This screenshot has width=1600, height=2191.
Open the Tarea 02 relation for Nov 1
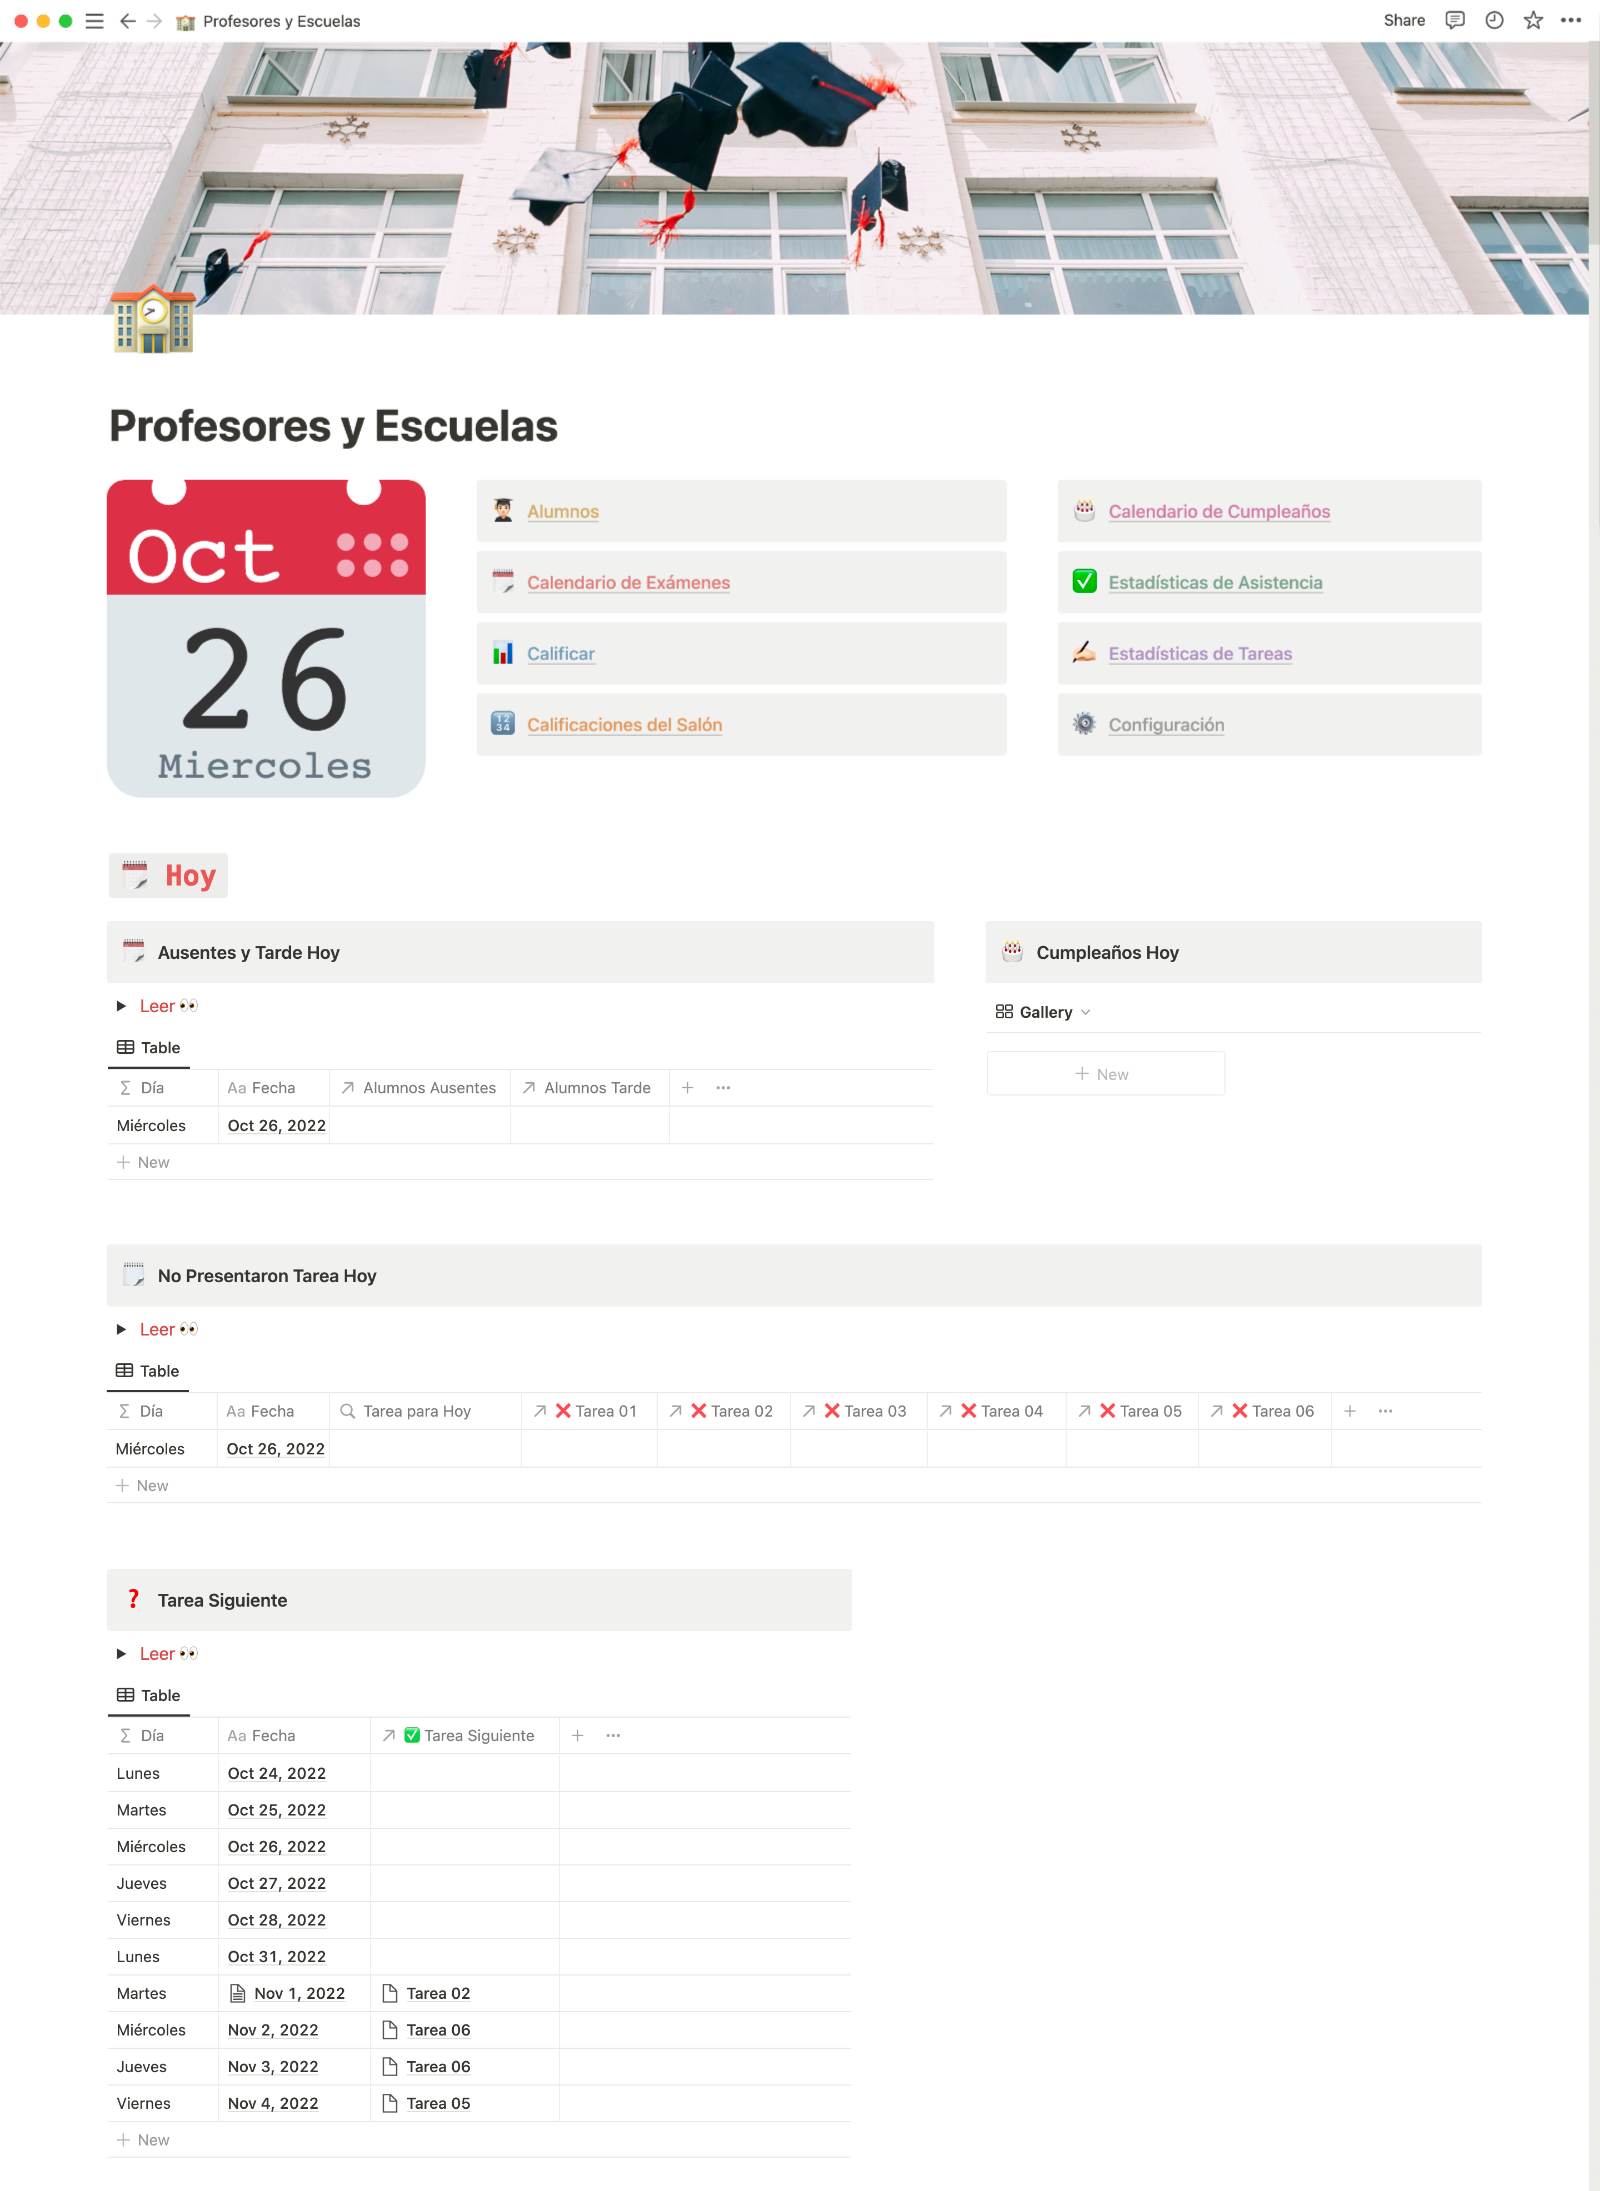tap(438, 1993)
